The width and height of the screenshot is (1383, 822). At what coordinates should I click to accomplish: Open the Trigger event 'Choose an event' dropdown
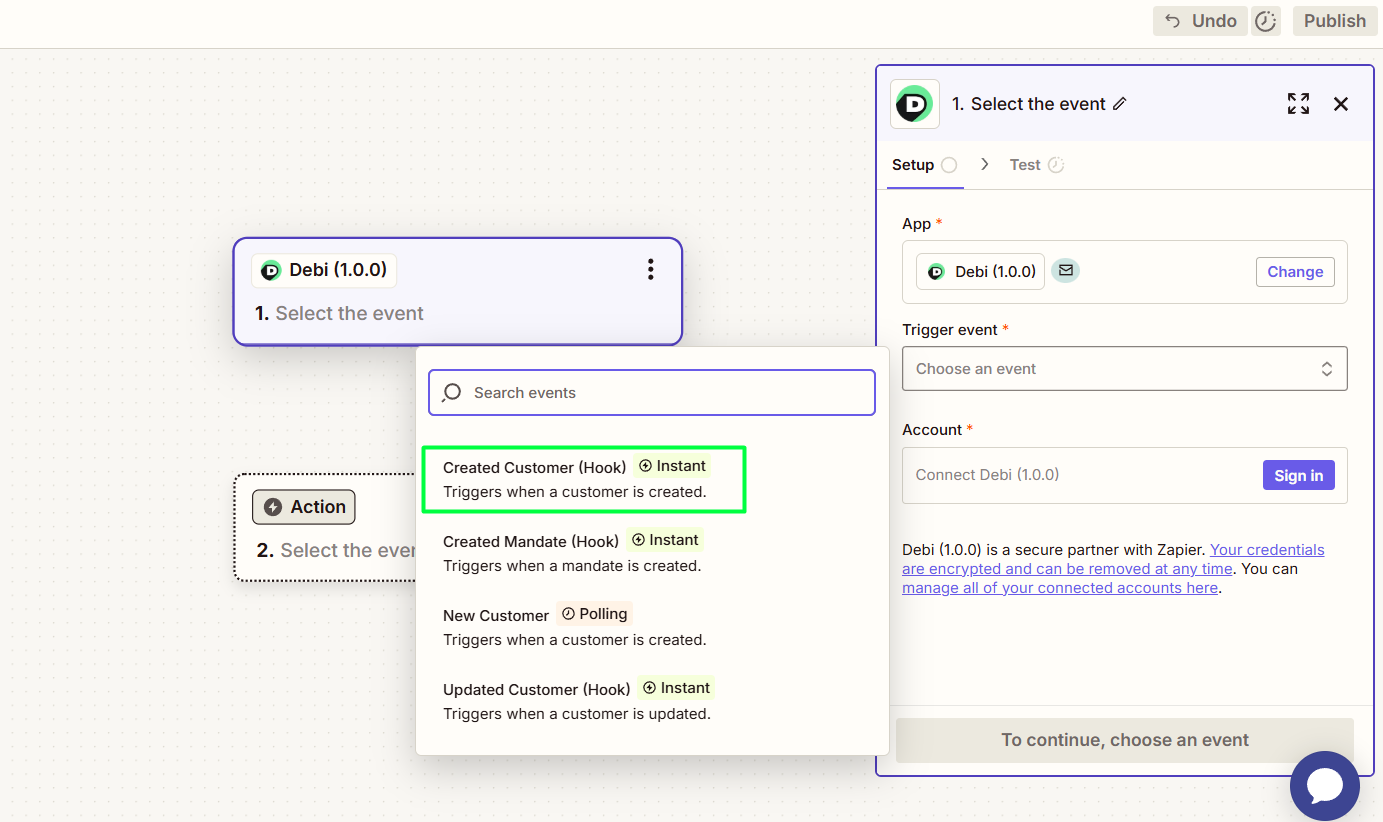pos(1124,369)
